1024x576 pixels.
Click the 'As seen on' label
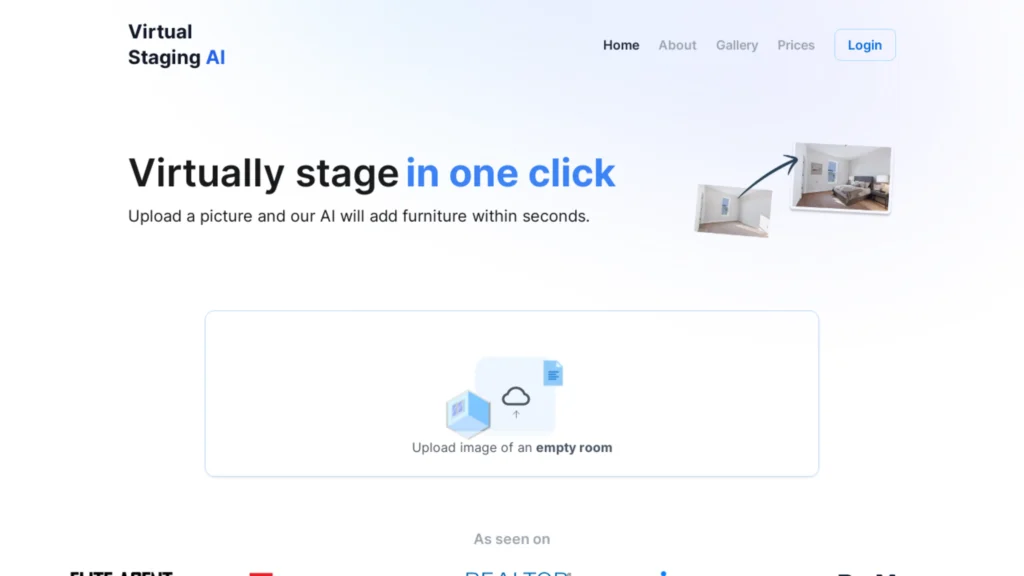pos(512,539)
